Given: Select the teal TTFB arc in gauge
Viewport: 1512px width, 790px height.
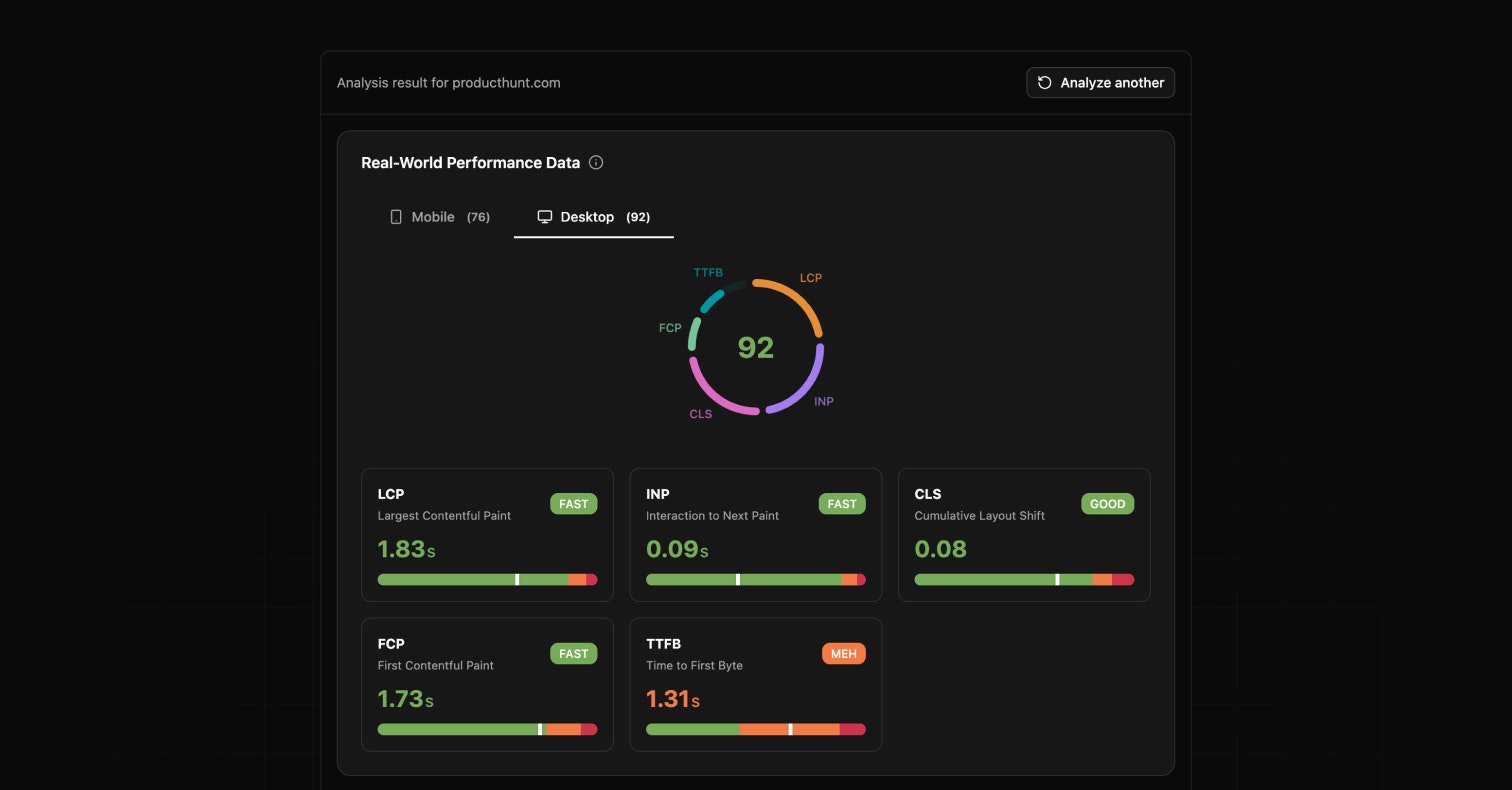Looking at the screenshot, I should point(711,300).
